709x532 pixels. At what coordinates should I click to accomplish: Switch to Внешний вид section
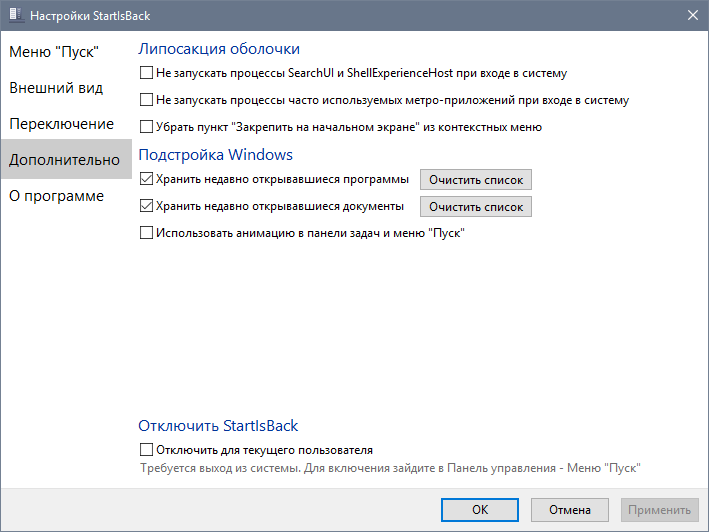tap(56, 88)
